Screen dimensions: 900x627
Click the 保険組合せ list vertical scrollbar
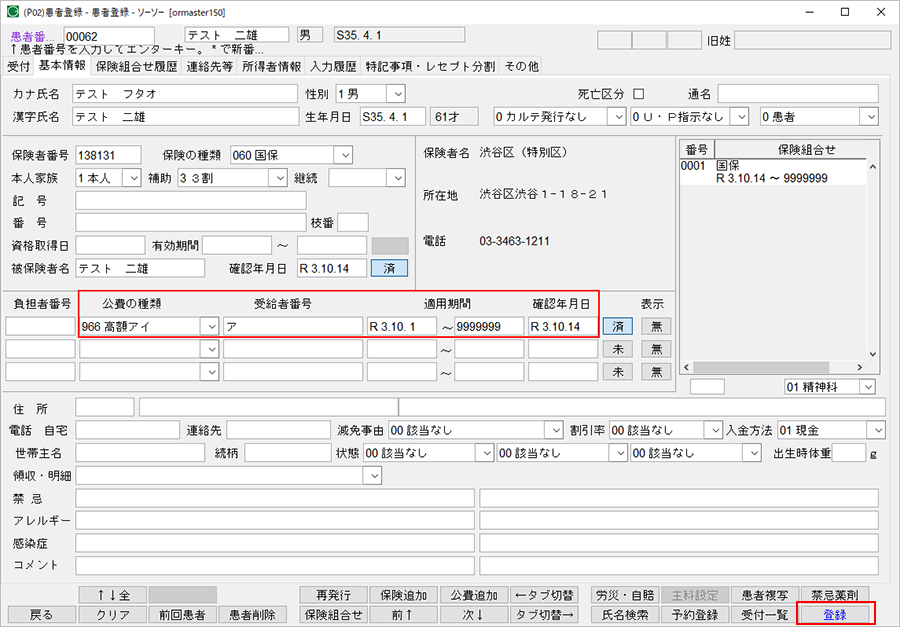[x=873, y=260]
